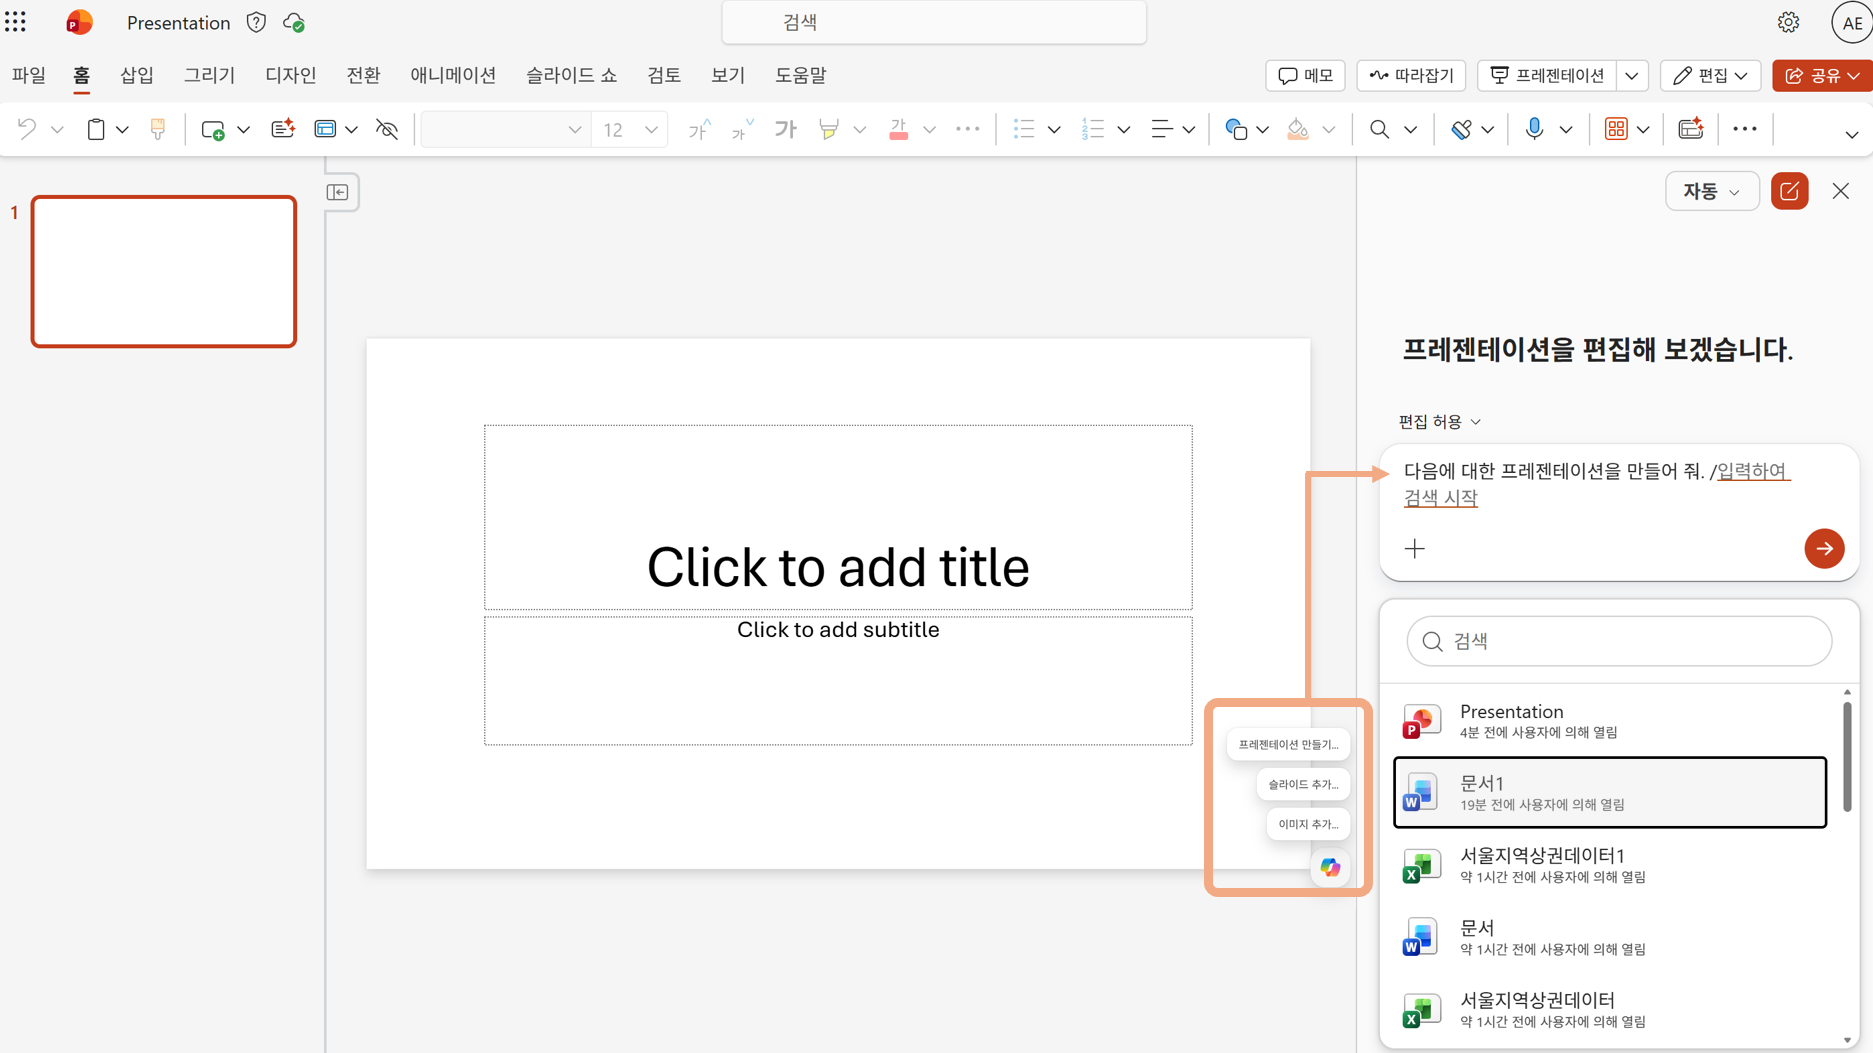
Task: Click the sensitivity shield icon beside Presentation
Action: pos(256,22)
